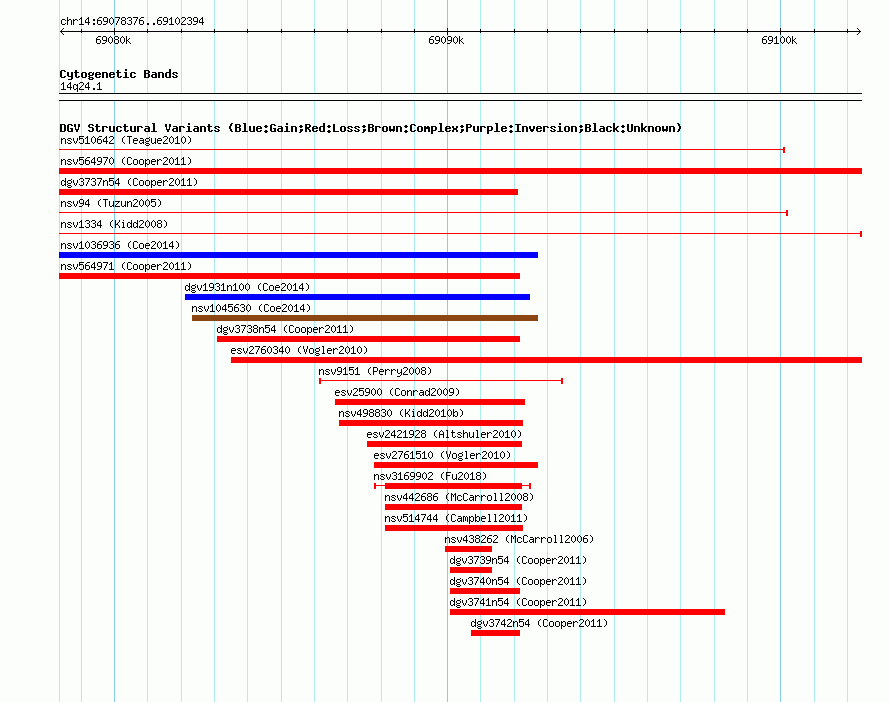Screen dimensions: 890x702
Task: Click the brown nsv1045630 complex variant bar
Action: click(365, 318)
